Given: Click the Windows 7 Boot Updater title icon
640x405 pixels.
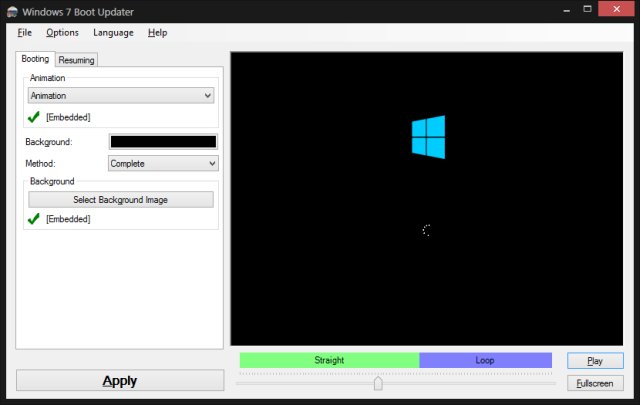Looking at the screenshot, I should tap(12, 12).
